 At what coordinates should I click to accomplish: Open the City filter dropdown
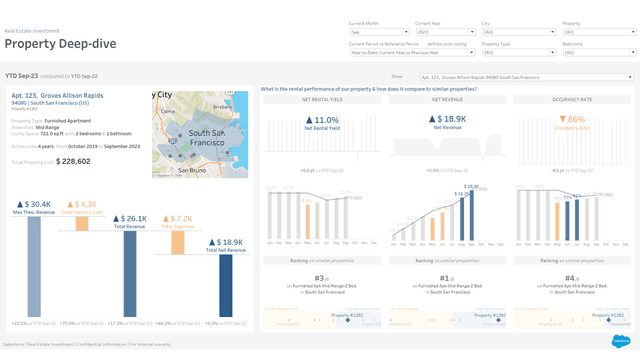pyautogui.click(x=519, y=32)
